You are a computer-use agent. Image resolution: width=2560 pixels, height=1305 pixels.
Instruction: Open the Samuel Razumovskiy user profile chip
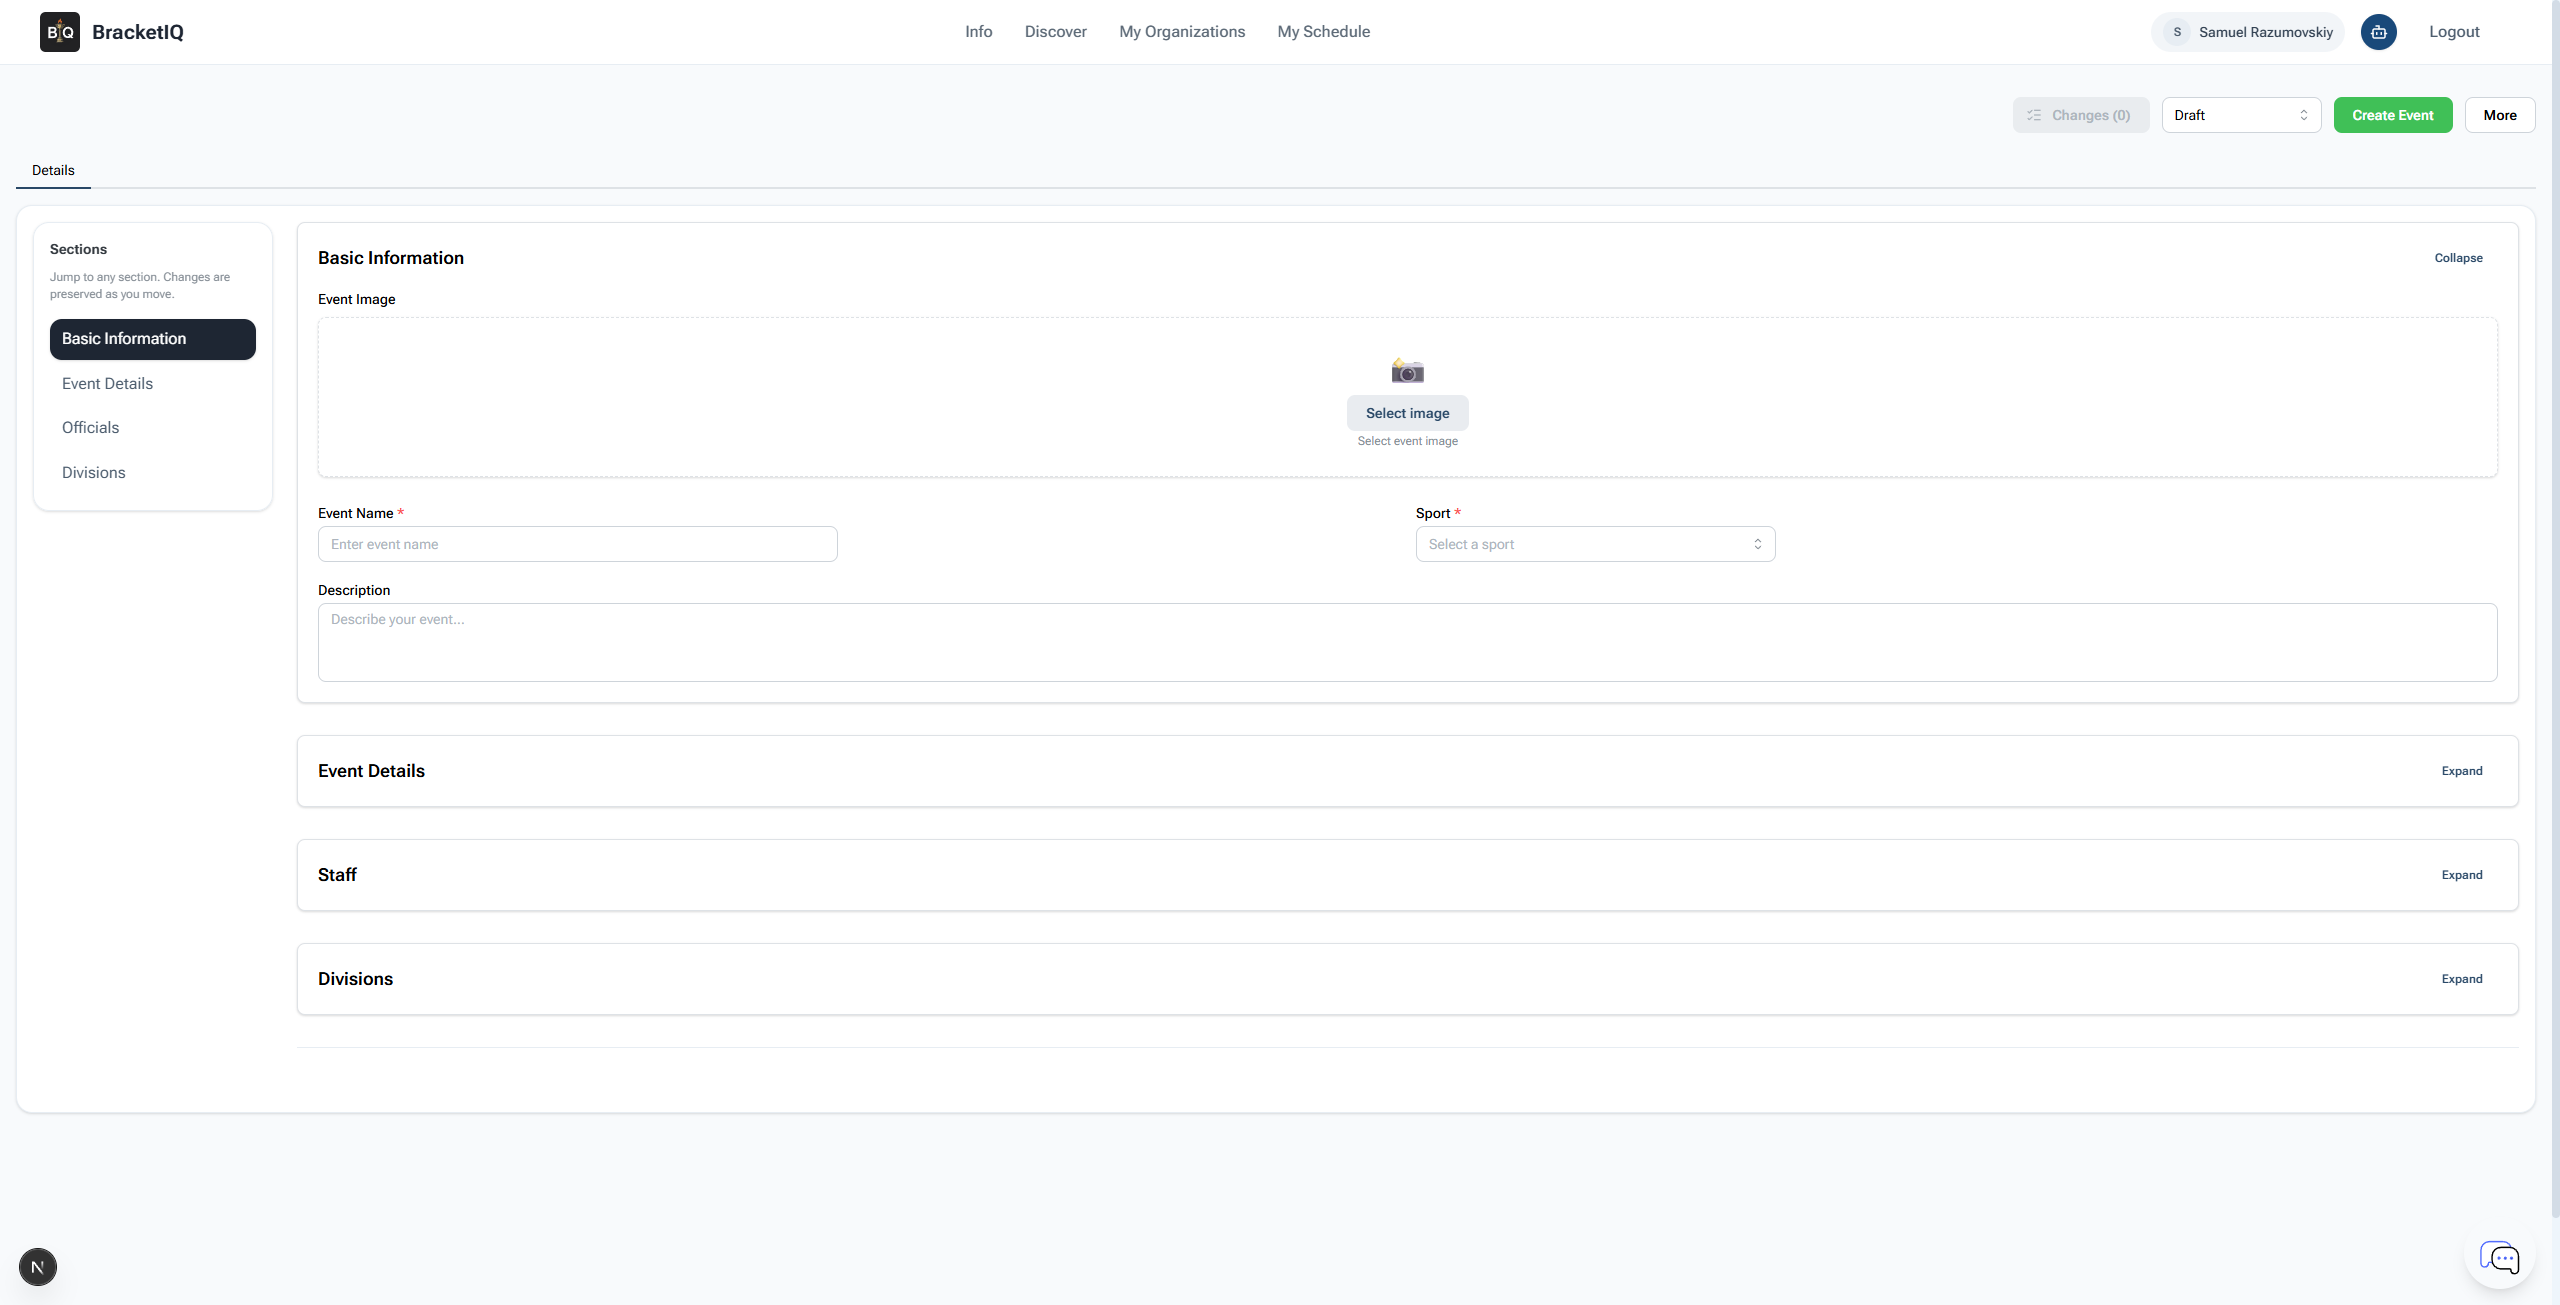coord(2248,32)
